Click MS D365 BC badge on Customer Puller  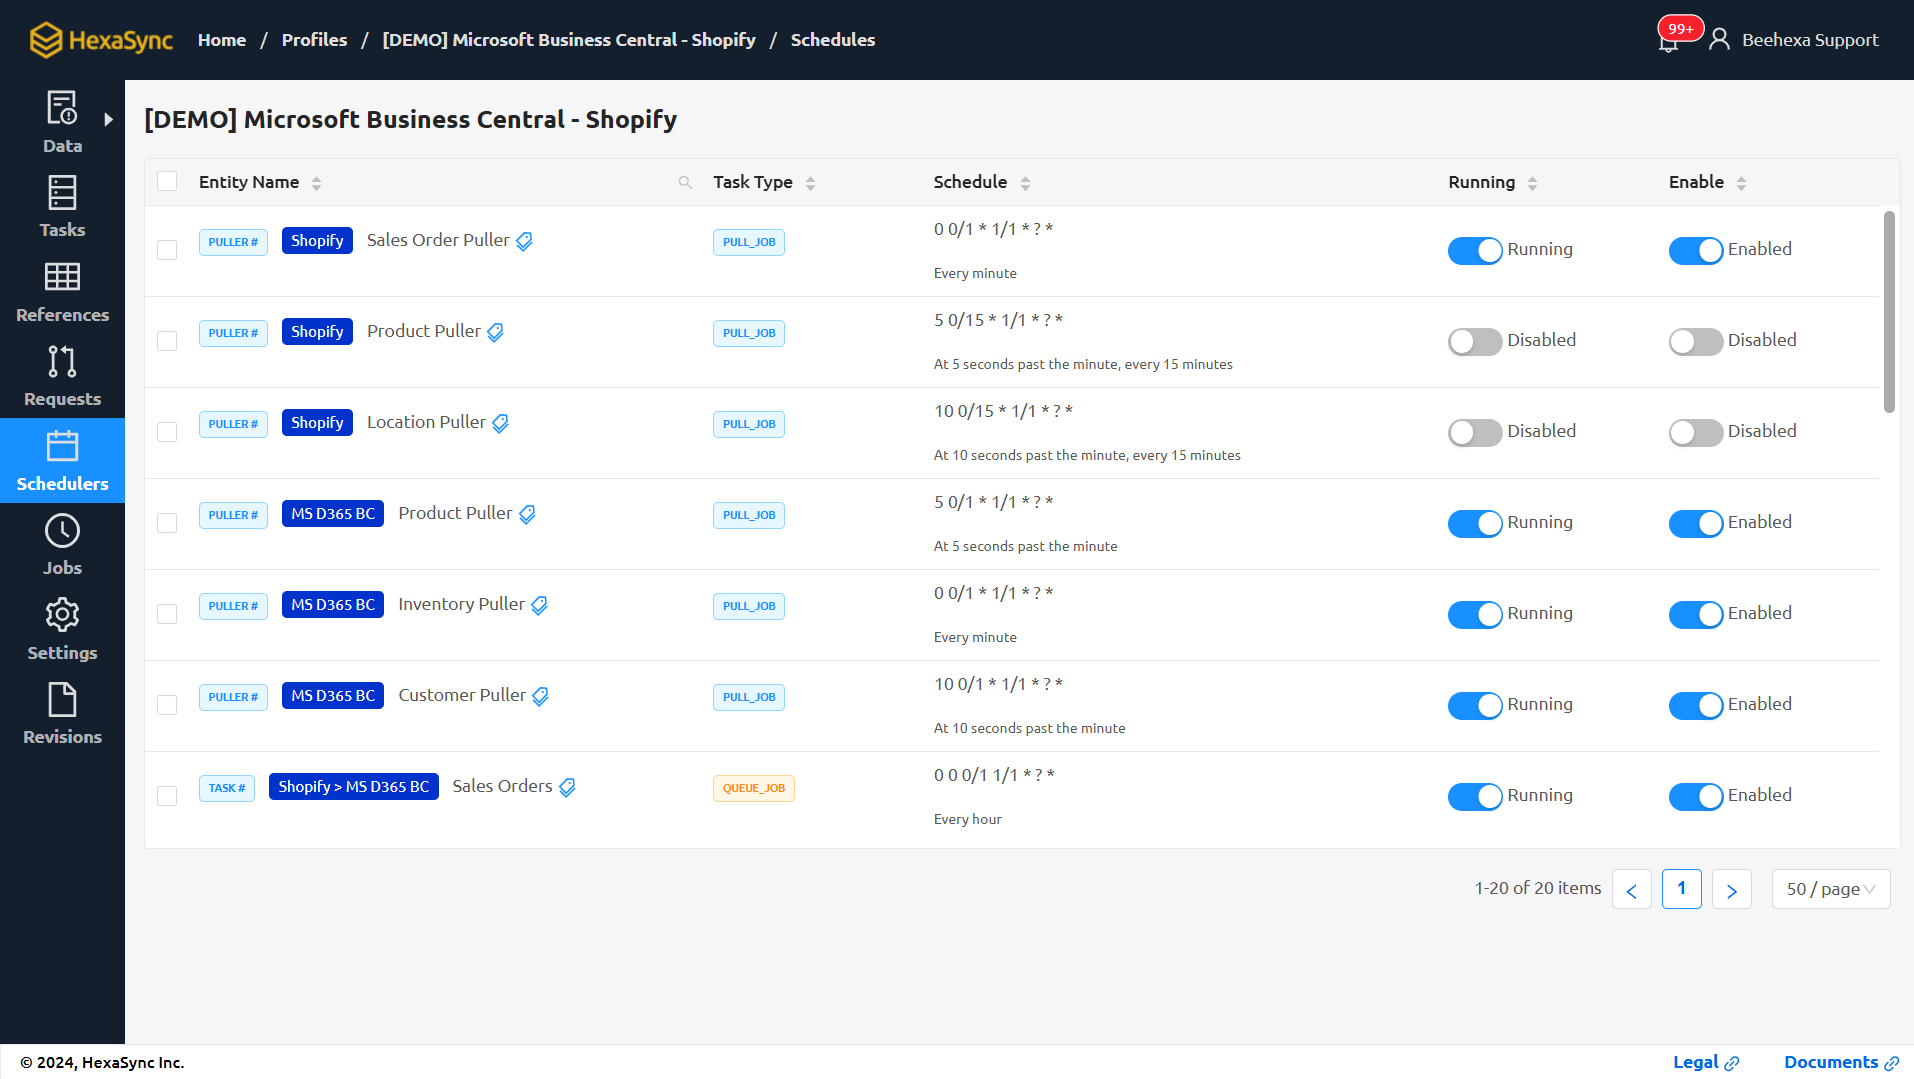(332, 696)
